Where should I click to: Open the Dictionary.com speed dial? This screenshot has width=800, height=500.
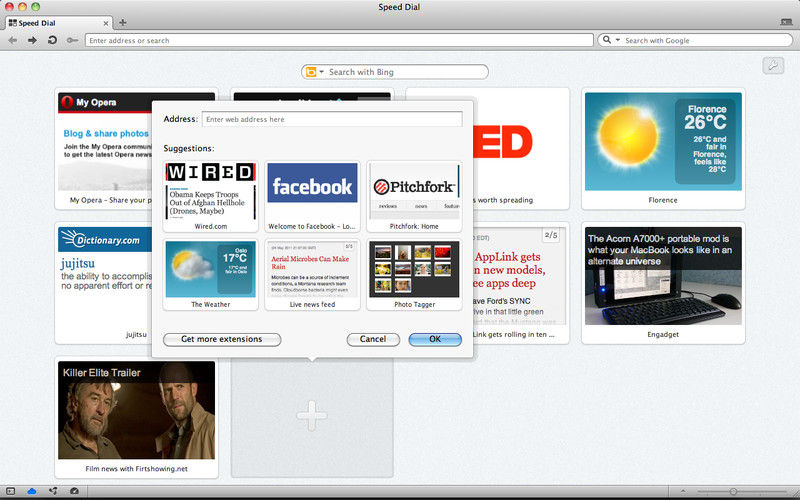point(104,283)
